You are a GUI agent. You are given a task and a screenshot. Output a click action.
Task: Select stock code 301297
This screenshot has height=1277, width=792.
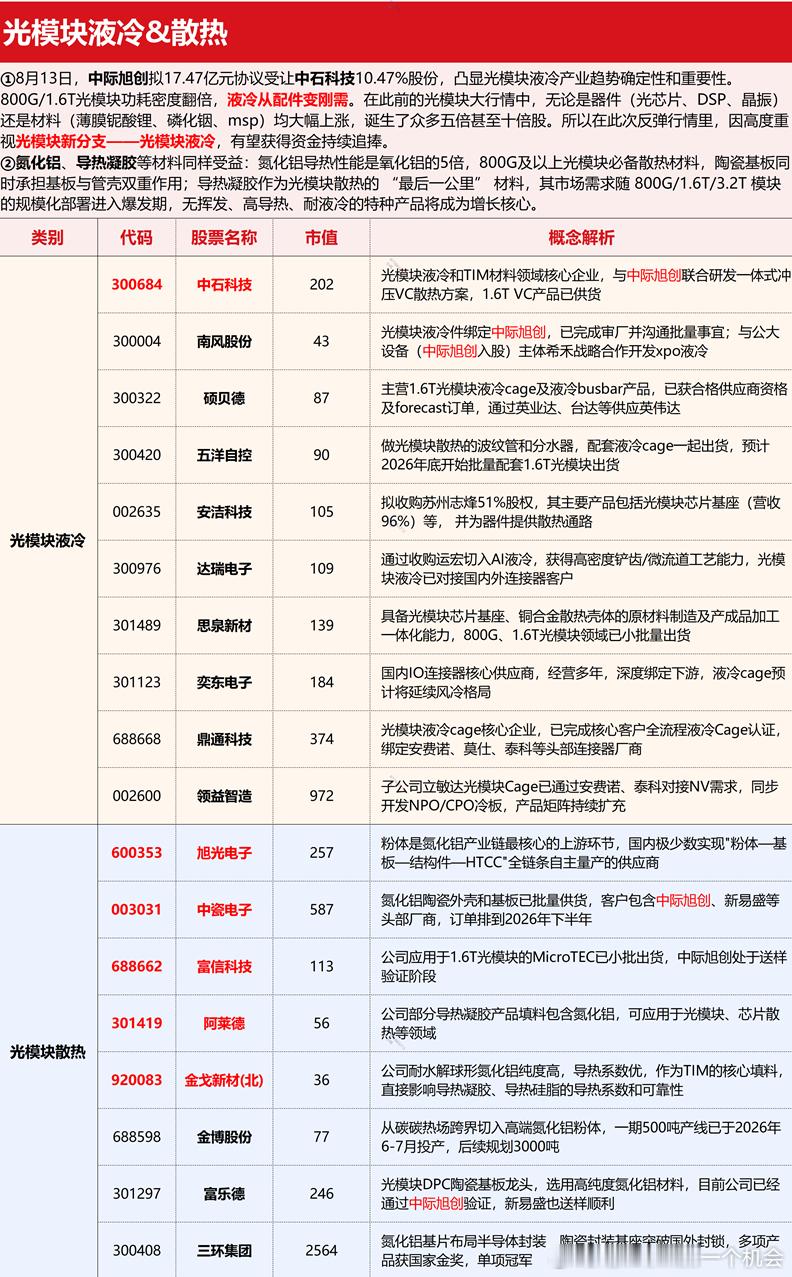click(x=137, y=1194)
